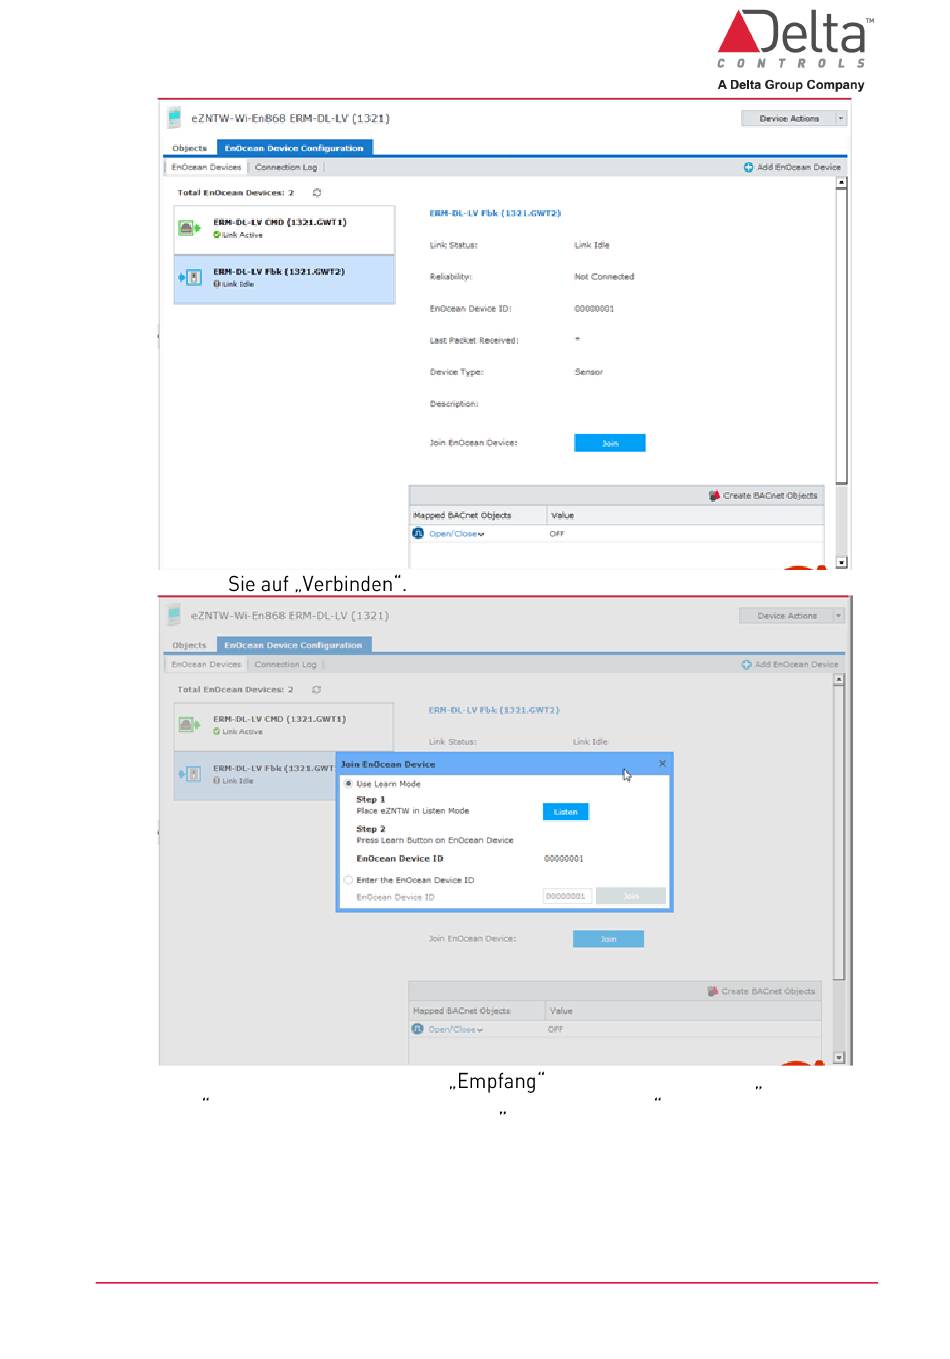This screenshot has width=950, height=1359.
Task: Open Connection Log subtab in top screenshot
Action: click(x=286, y=167)
